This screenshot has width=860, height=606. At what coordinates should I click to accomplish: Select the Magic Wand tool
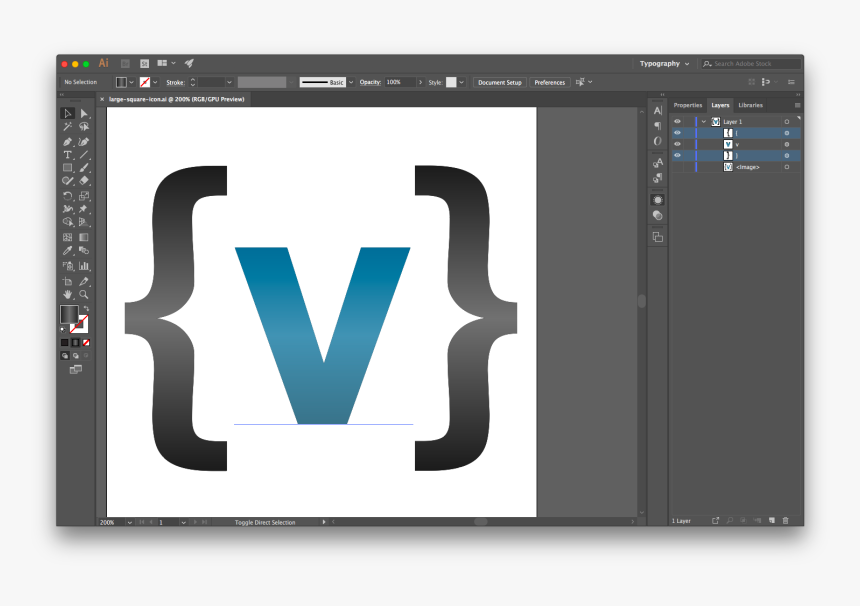67,127
